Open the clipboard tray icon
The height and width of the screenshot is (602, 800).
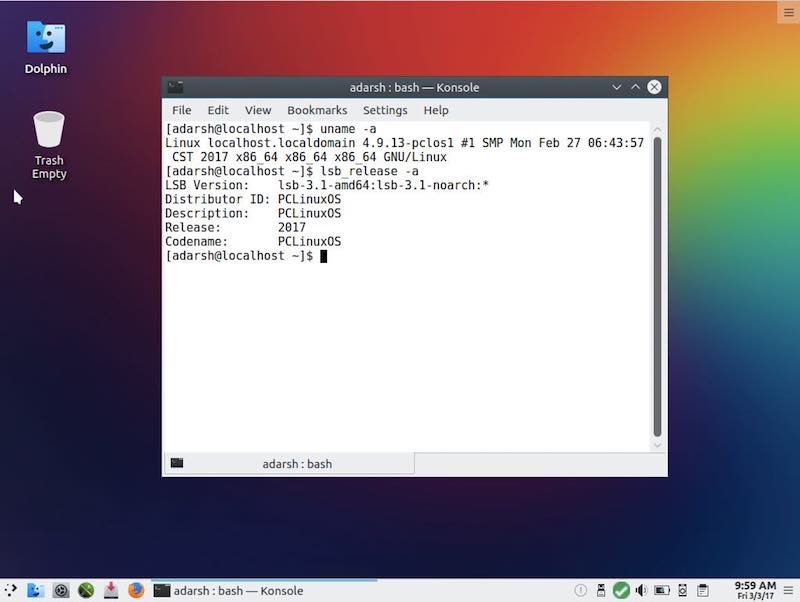coord(703,590)
